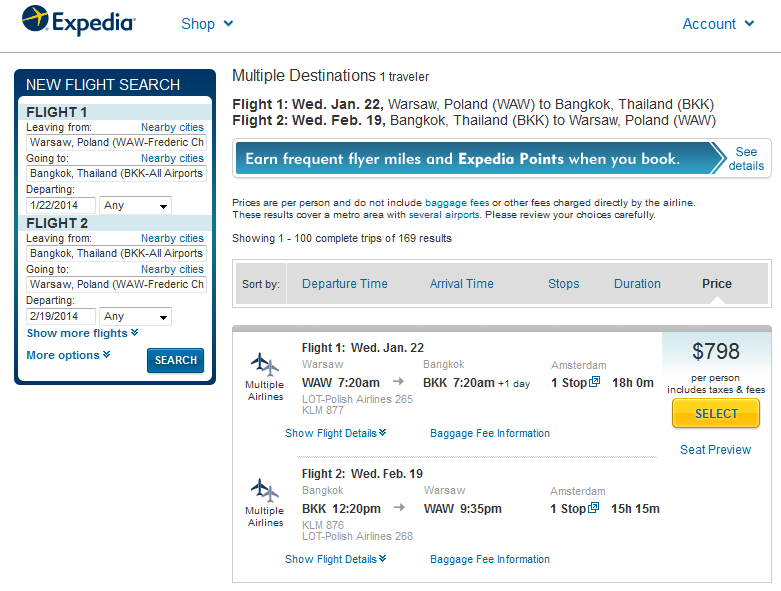The width and height of the screenshot is (781, 591).
Task: Click '18h 0m' duration text
Action: pos(633,383)
